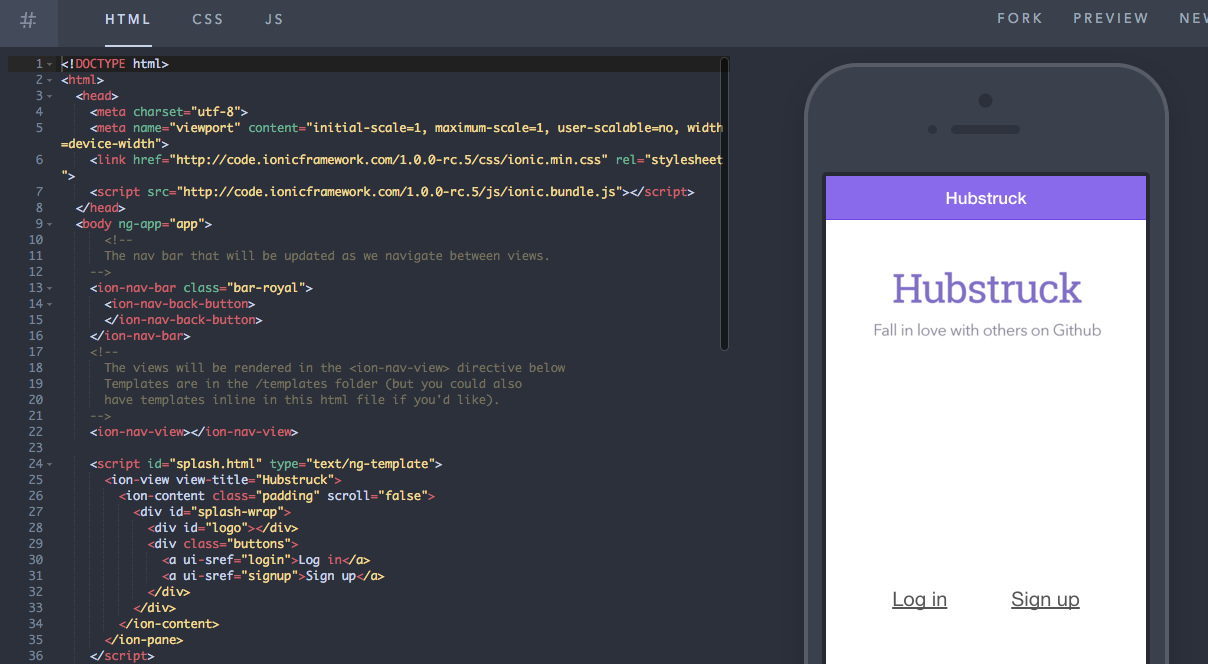Click the PREVIEW button
This screenshot has width=1208, height=664.
[x=1111, y=18]
